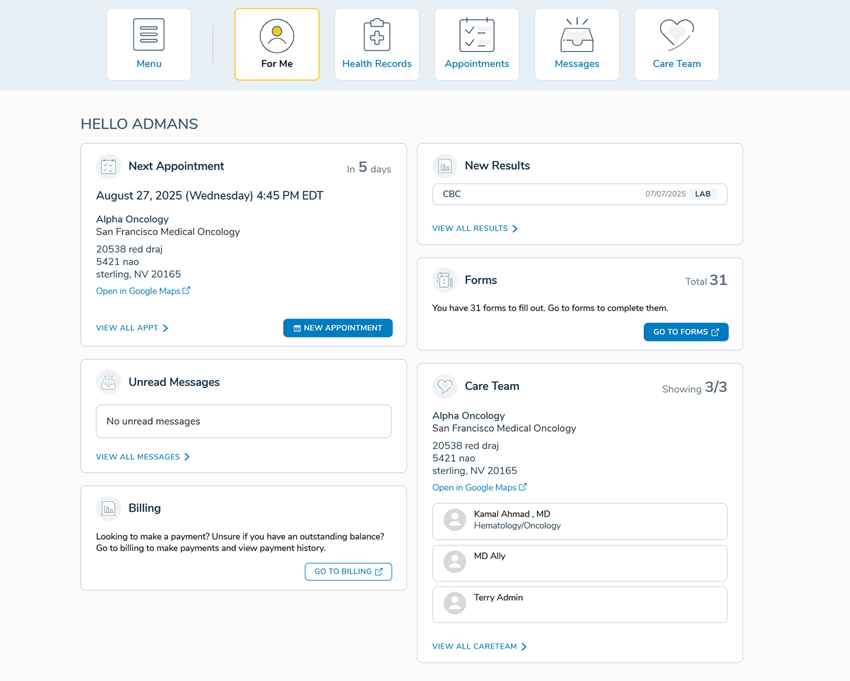Click the Billing card icon
Image resolution: width=850 pixels, height=681 pixels.
[x=108, y=509]
